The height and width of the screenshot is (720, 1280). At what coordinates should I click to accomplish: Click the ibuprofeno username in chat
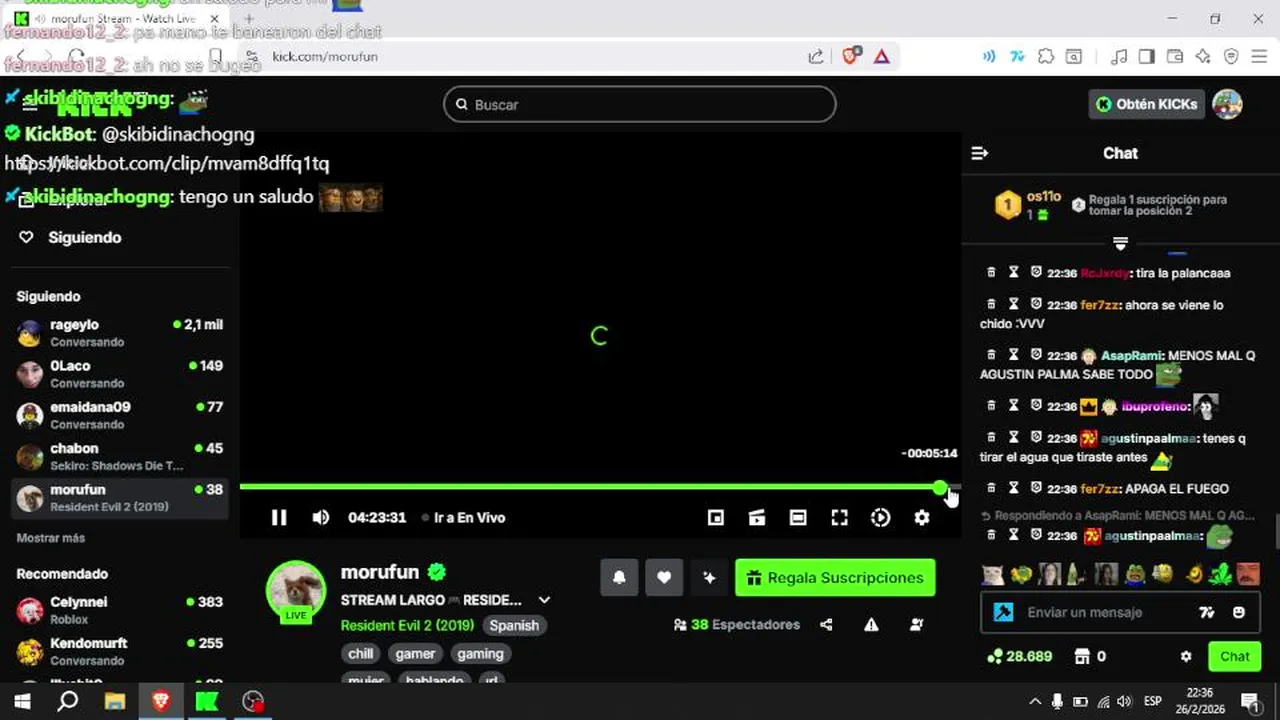coord(1154,406)
